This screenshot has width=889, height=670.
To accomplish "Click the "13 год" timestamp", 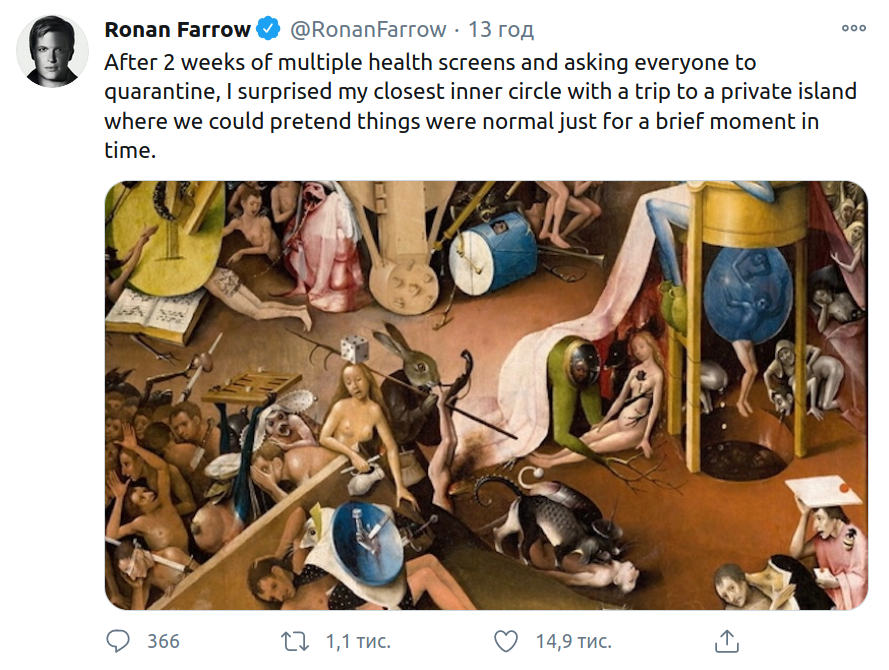I will point(500,29).
